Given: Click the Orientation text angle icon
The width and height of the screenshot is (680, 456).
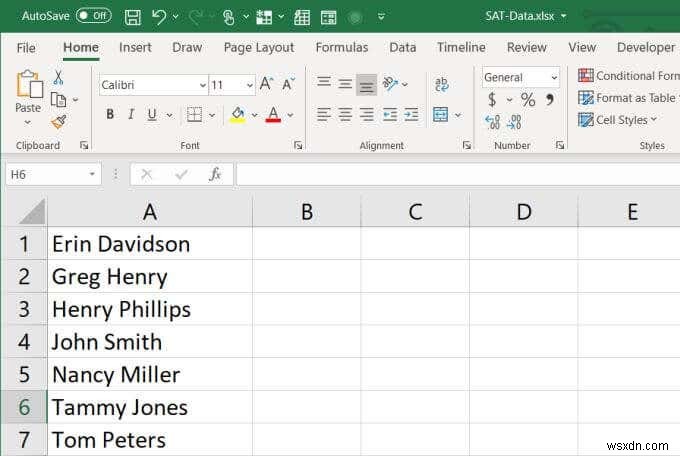Looking at the screenshot, I should pos(390,83).
